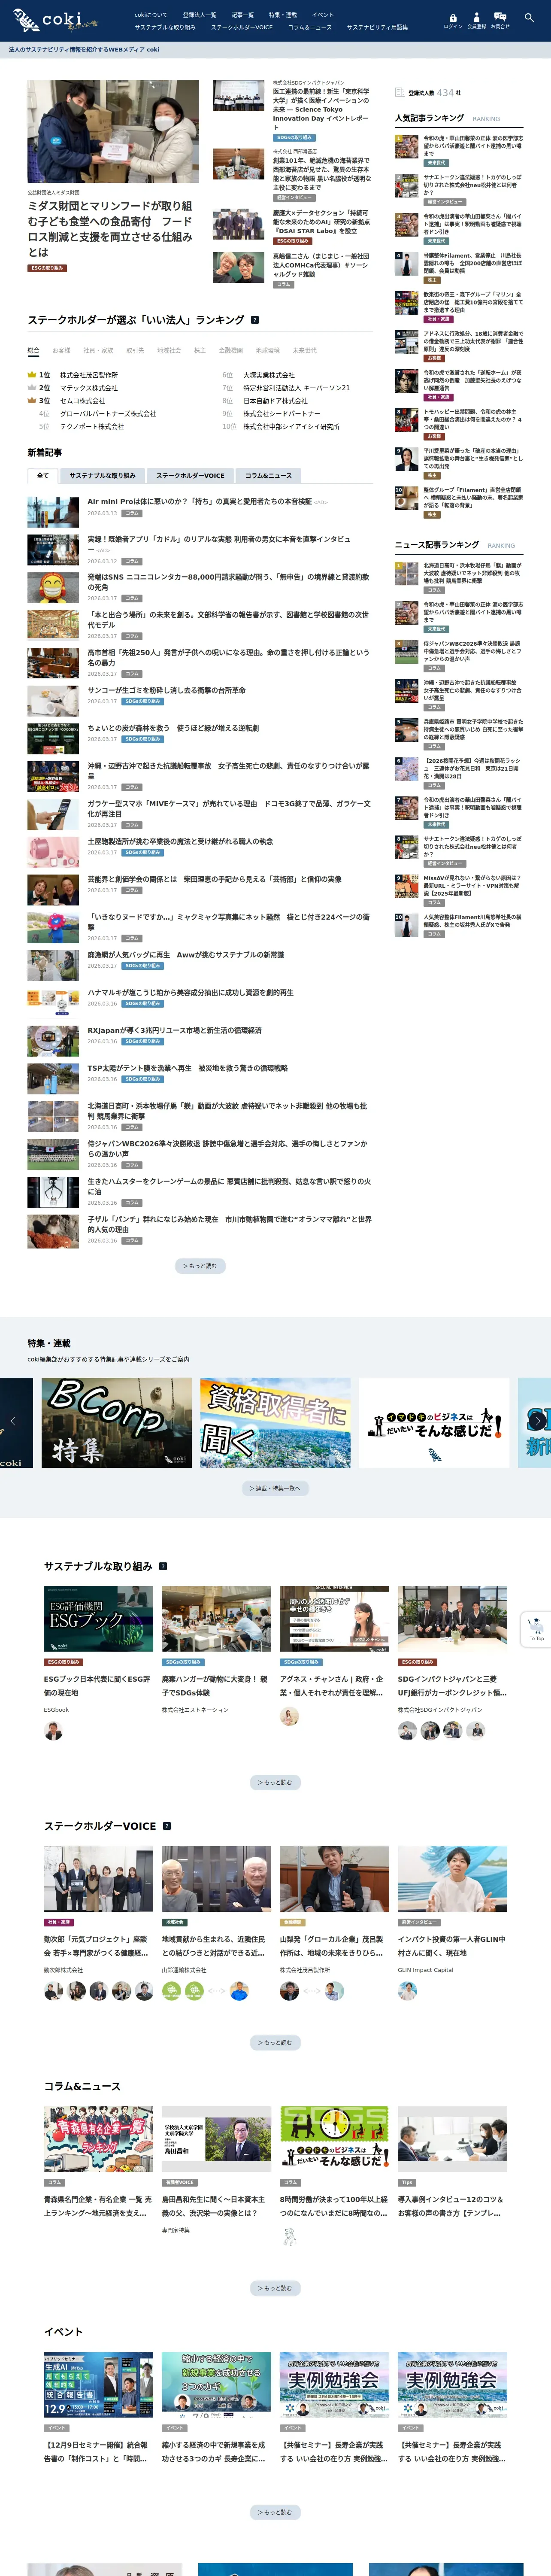This screenshot has height=2576, width=551.
Task: Open 資格取得者に聞く carousel banner
Action: tap(275, 1422)
